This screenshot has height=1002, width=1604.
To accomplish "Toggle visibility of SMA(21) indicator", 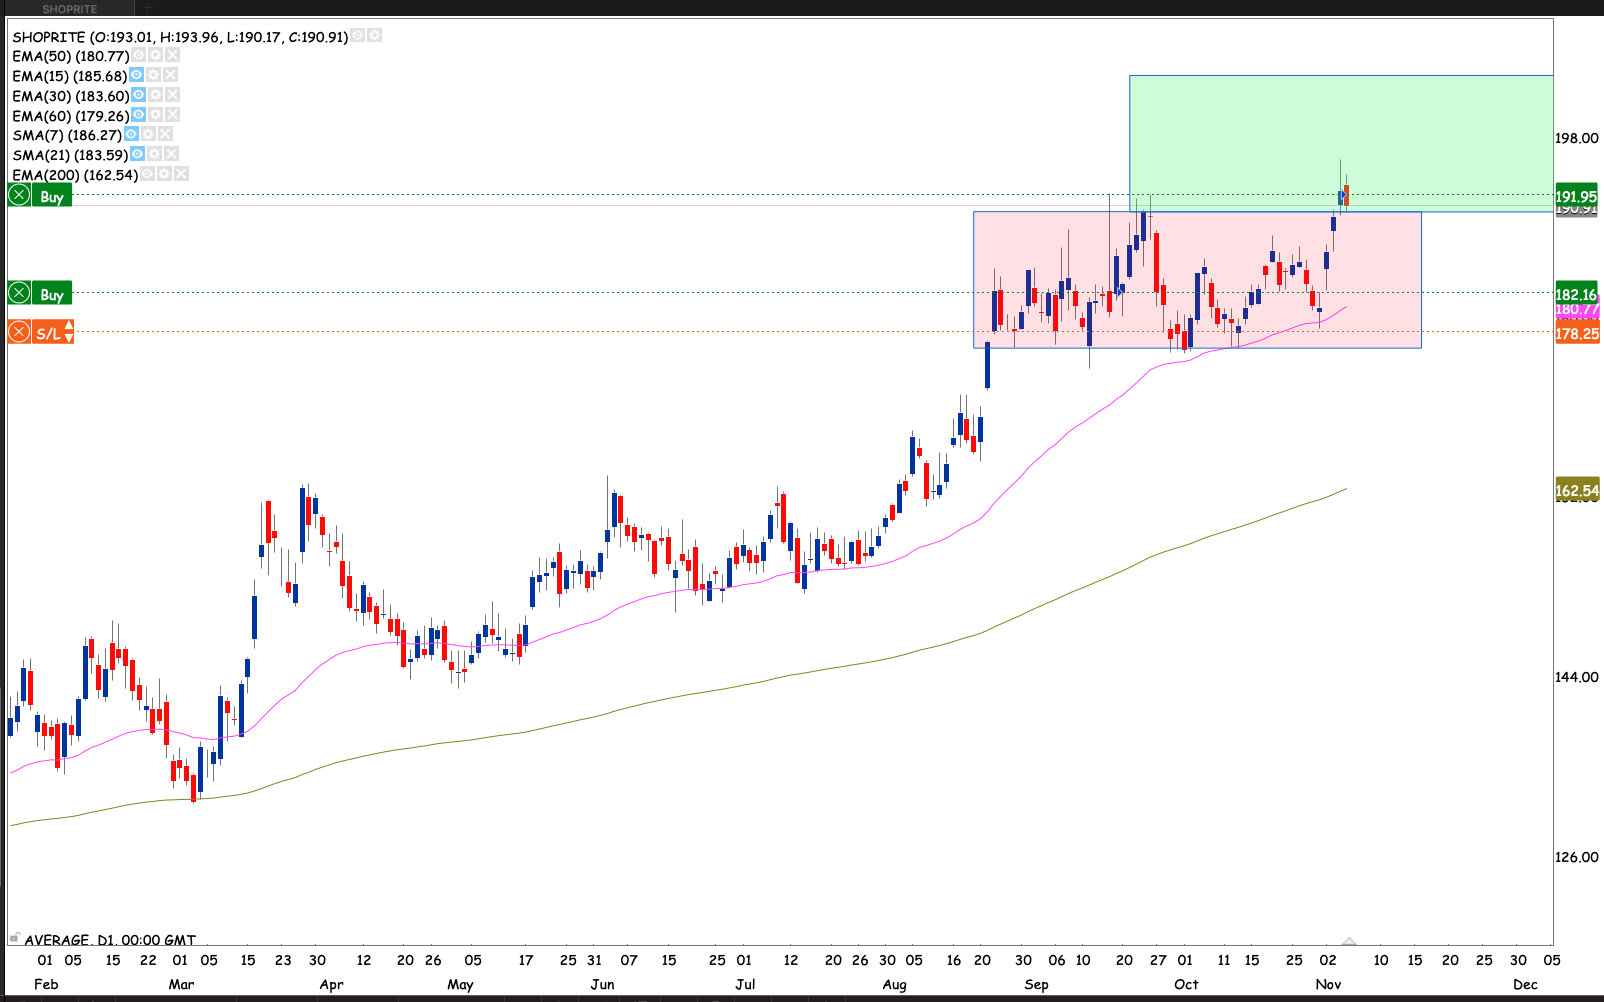I will [x=138, y=154].
